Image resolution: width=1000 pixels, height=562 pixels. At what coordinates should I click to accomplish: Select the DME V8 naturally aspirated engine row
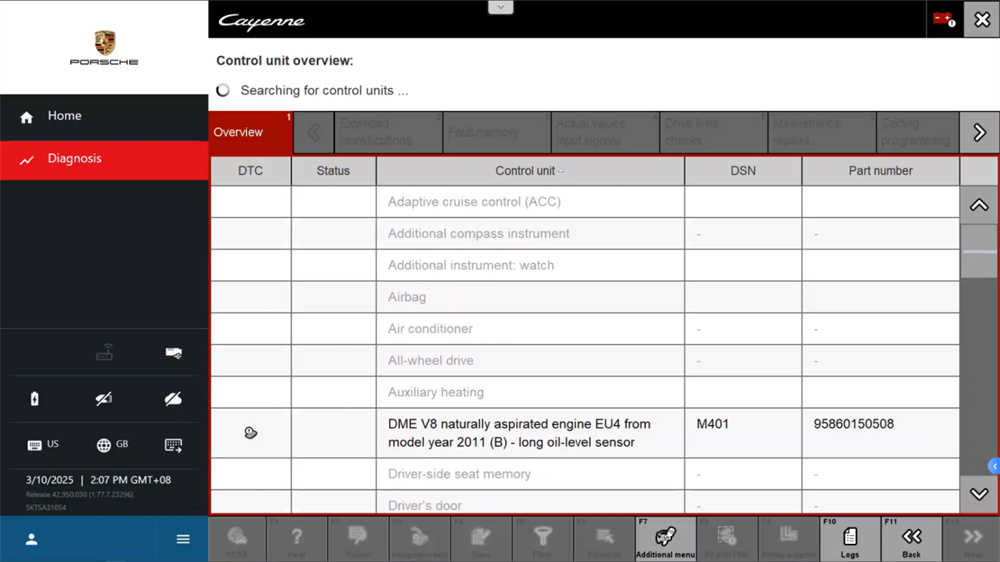coord(529,433)
